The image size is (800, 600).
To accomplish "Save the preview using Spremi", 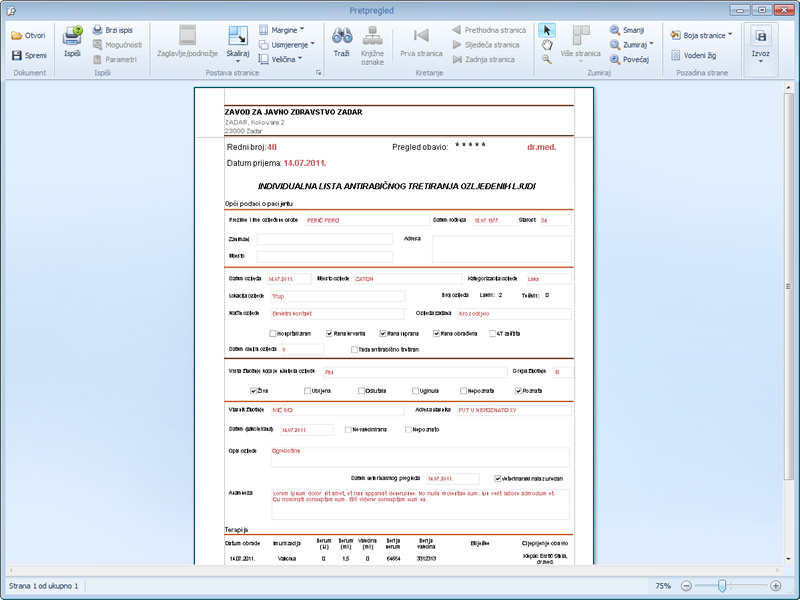I will point(29,55).
